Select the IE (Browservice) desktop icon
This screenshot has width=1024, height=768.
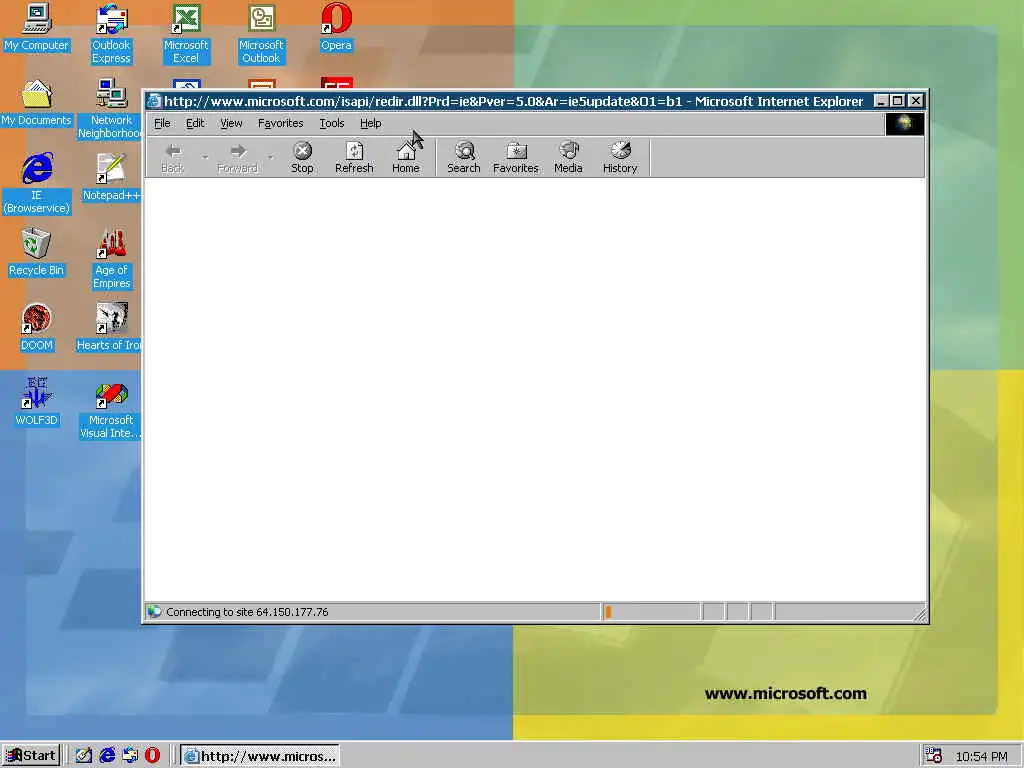(x=37, y=184)
